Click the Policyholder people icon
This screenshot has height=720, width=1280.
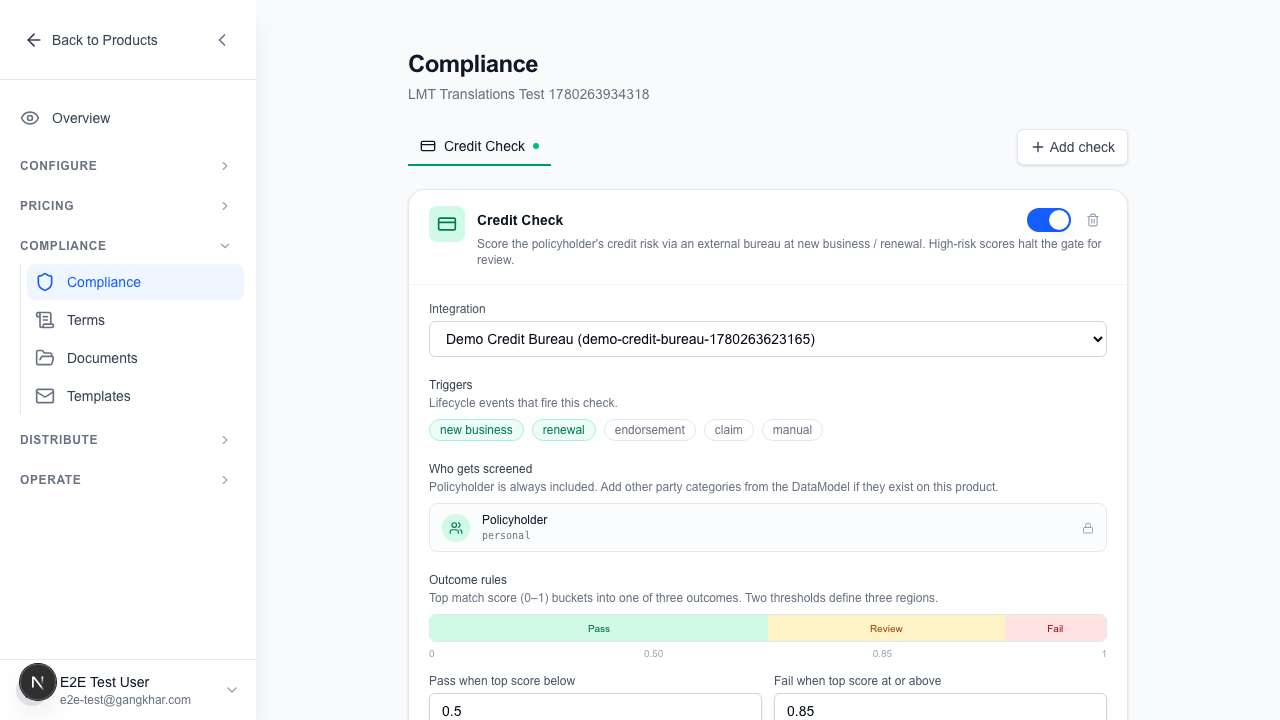click(456, 527)
